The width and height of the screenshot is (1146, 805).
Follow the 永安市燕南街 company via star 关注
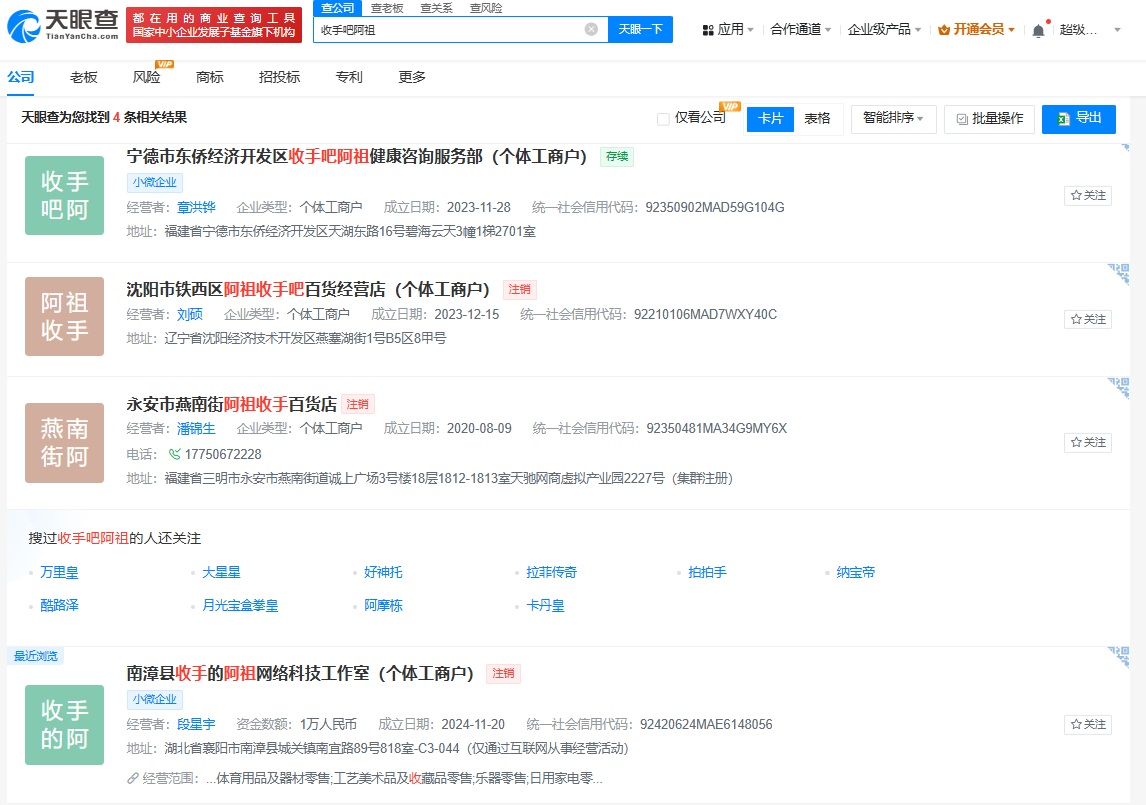tap(1088, 442)
